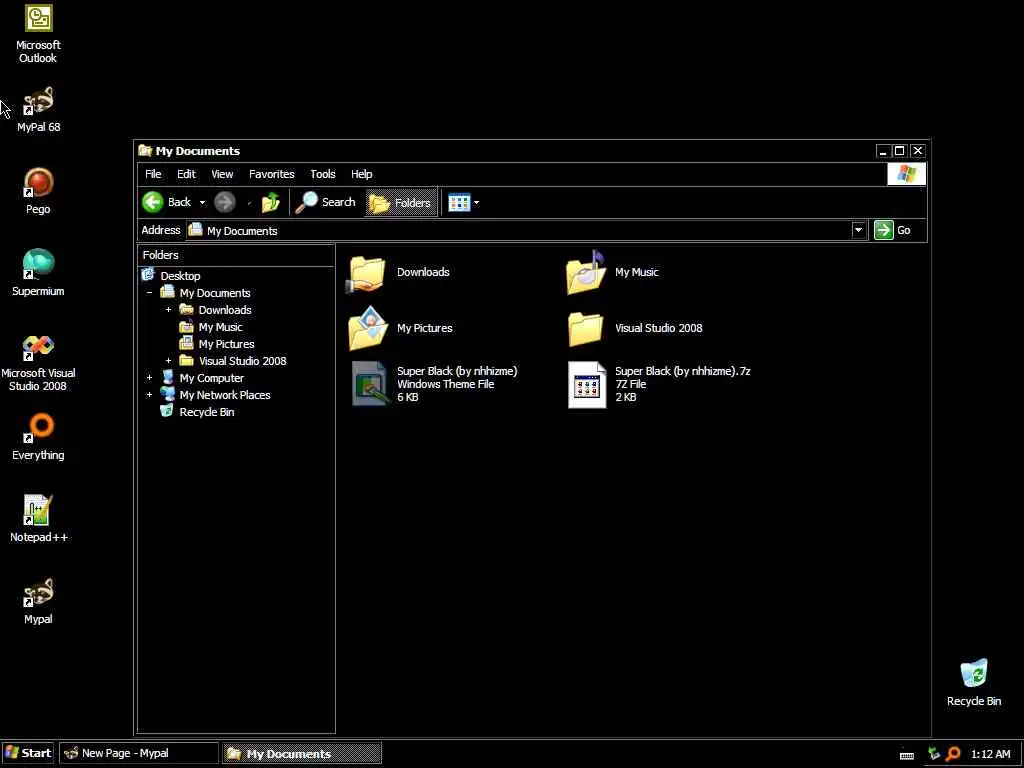Select Visual Studio 2008 folder icon in file pane
Viewport: 1024px width, 768px height.
pyautogui.click(x=586, y=328)
